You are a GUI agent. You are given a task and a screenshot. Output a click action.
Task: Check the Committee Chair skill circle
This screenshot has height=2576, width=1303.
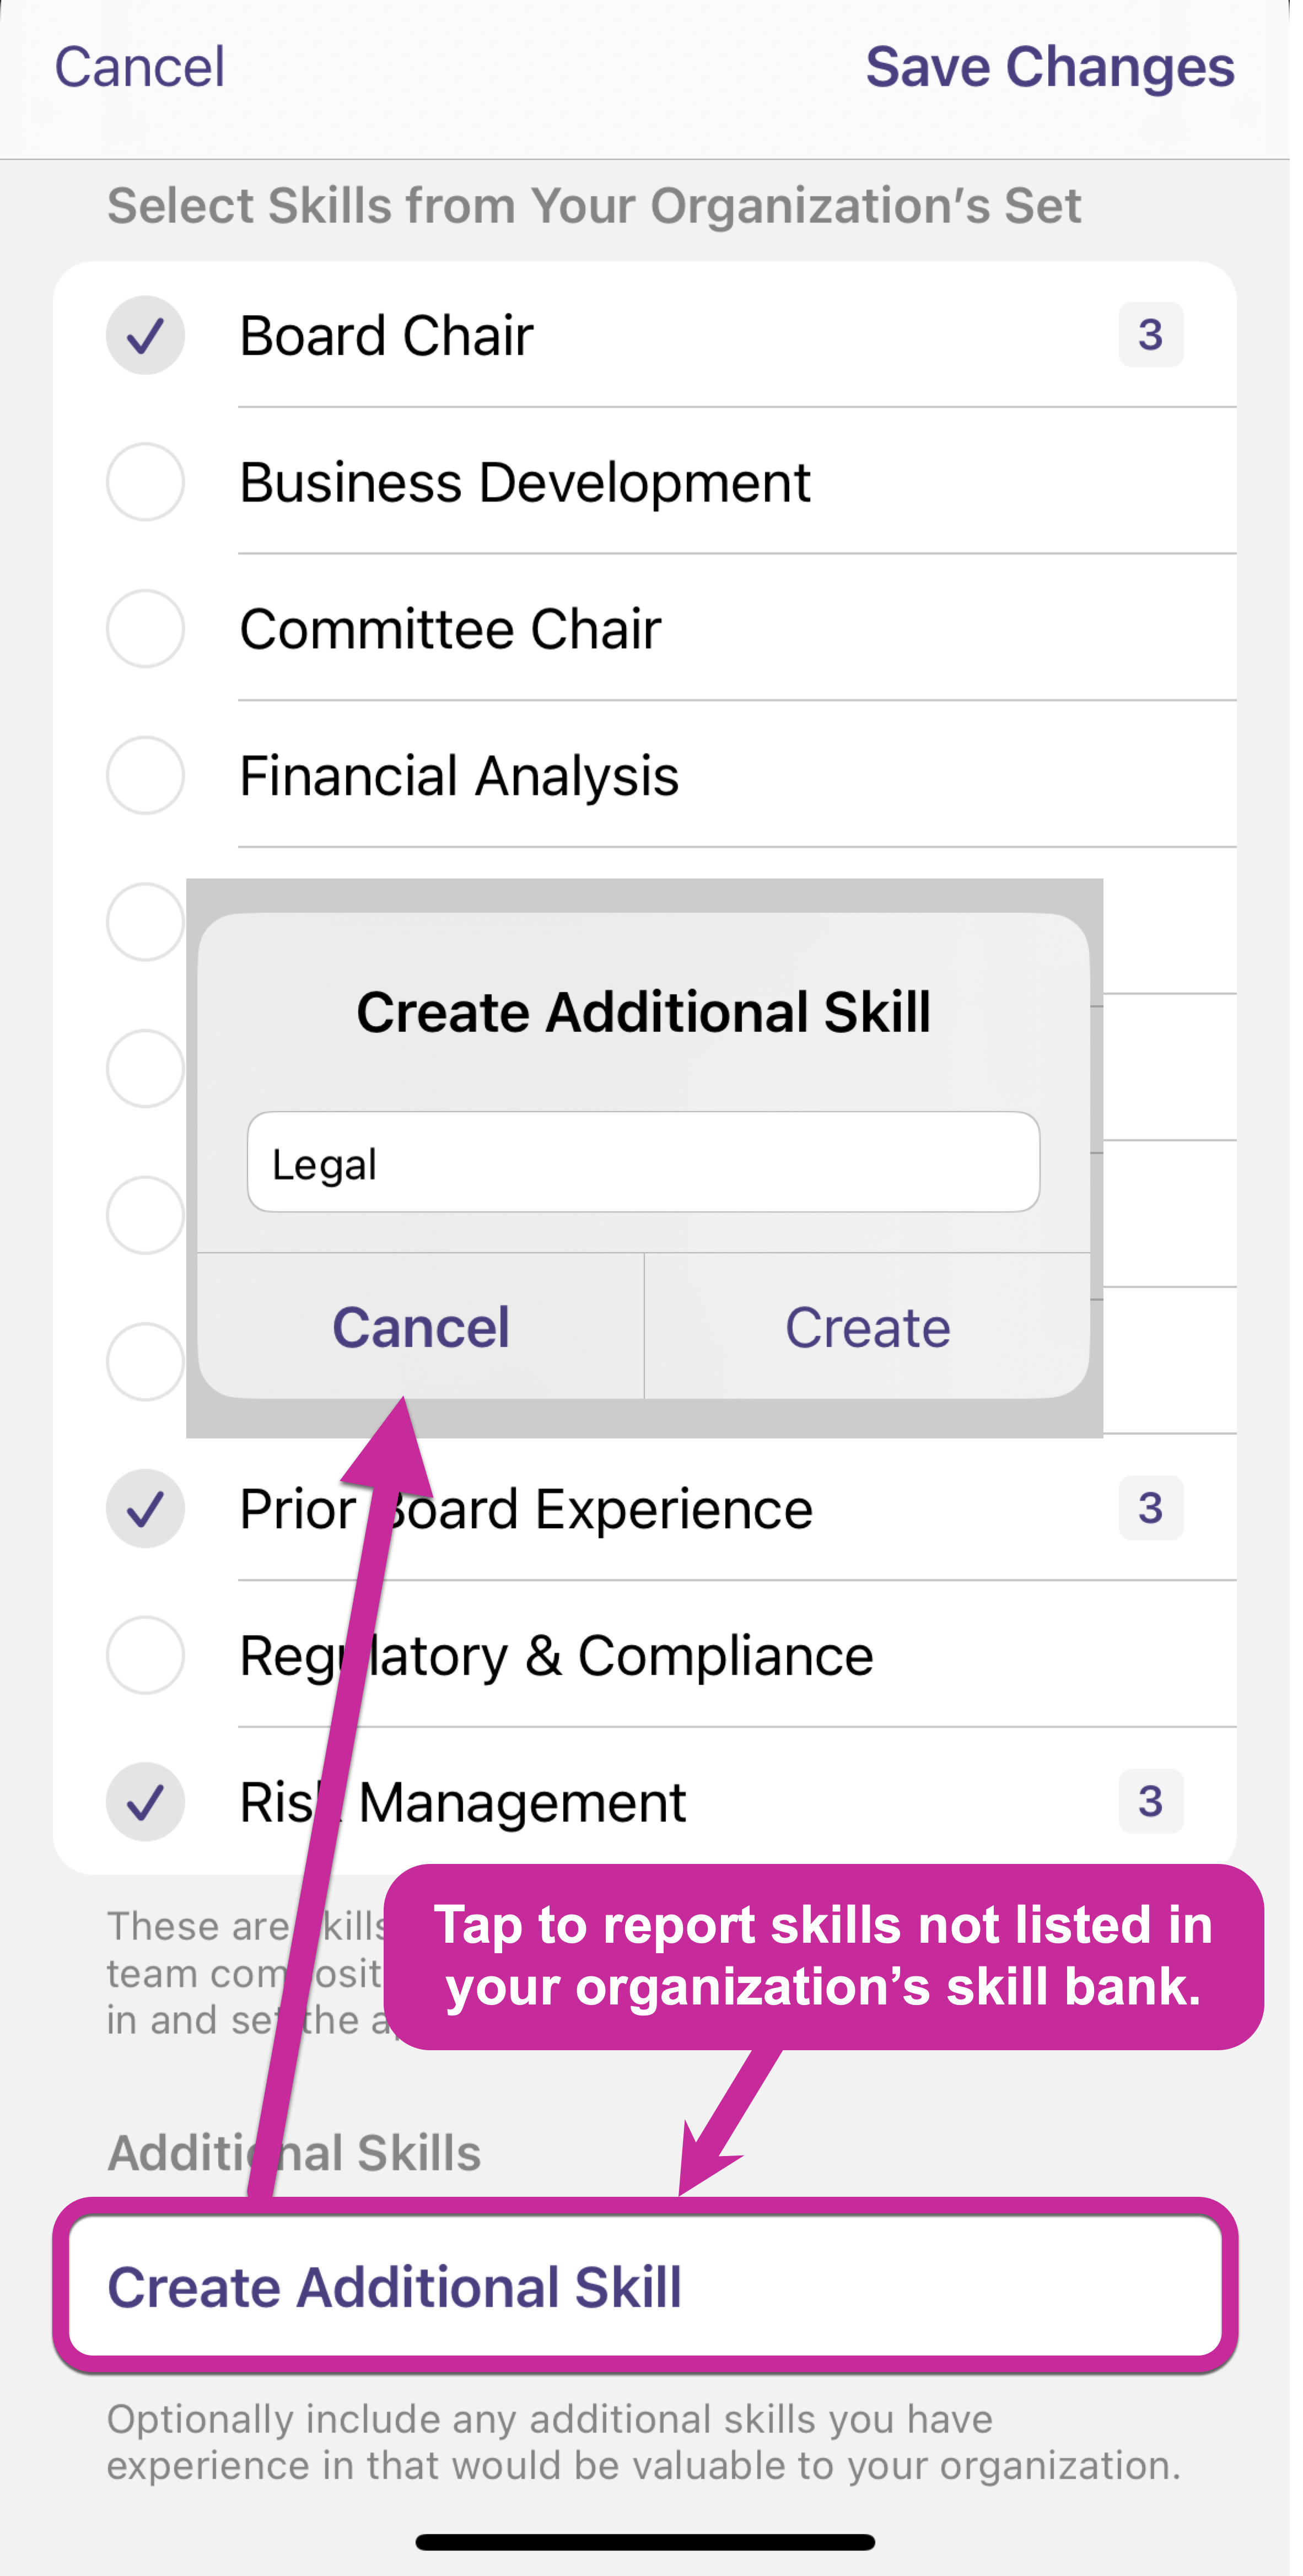[x=145, y=629]
